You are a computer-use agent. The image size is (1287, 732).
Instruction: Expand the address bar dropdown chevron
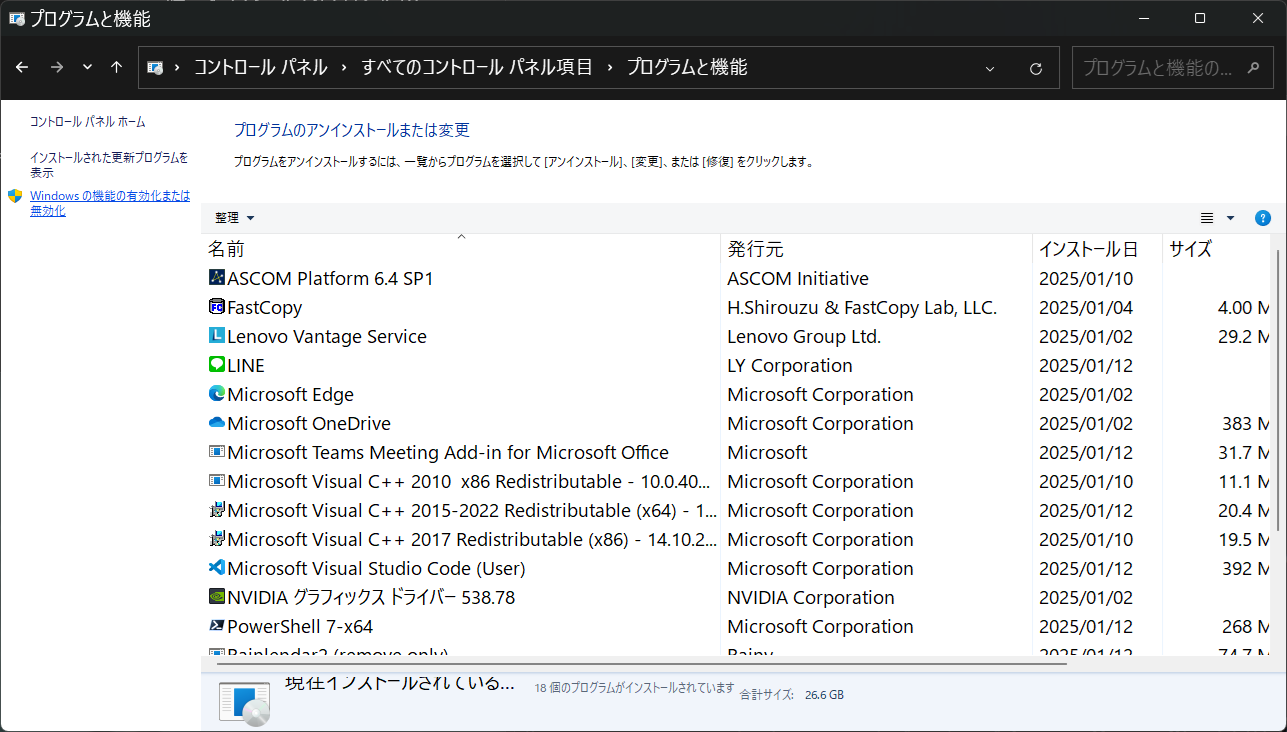[989, 67]
